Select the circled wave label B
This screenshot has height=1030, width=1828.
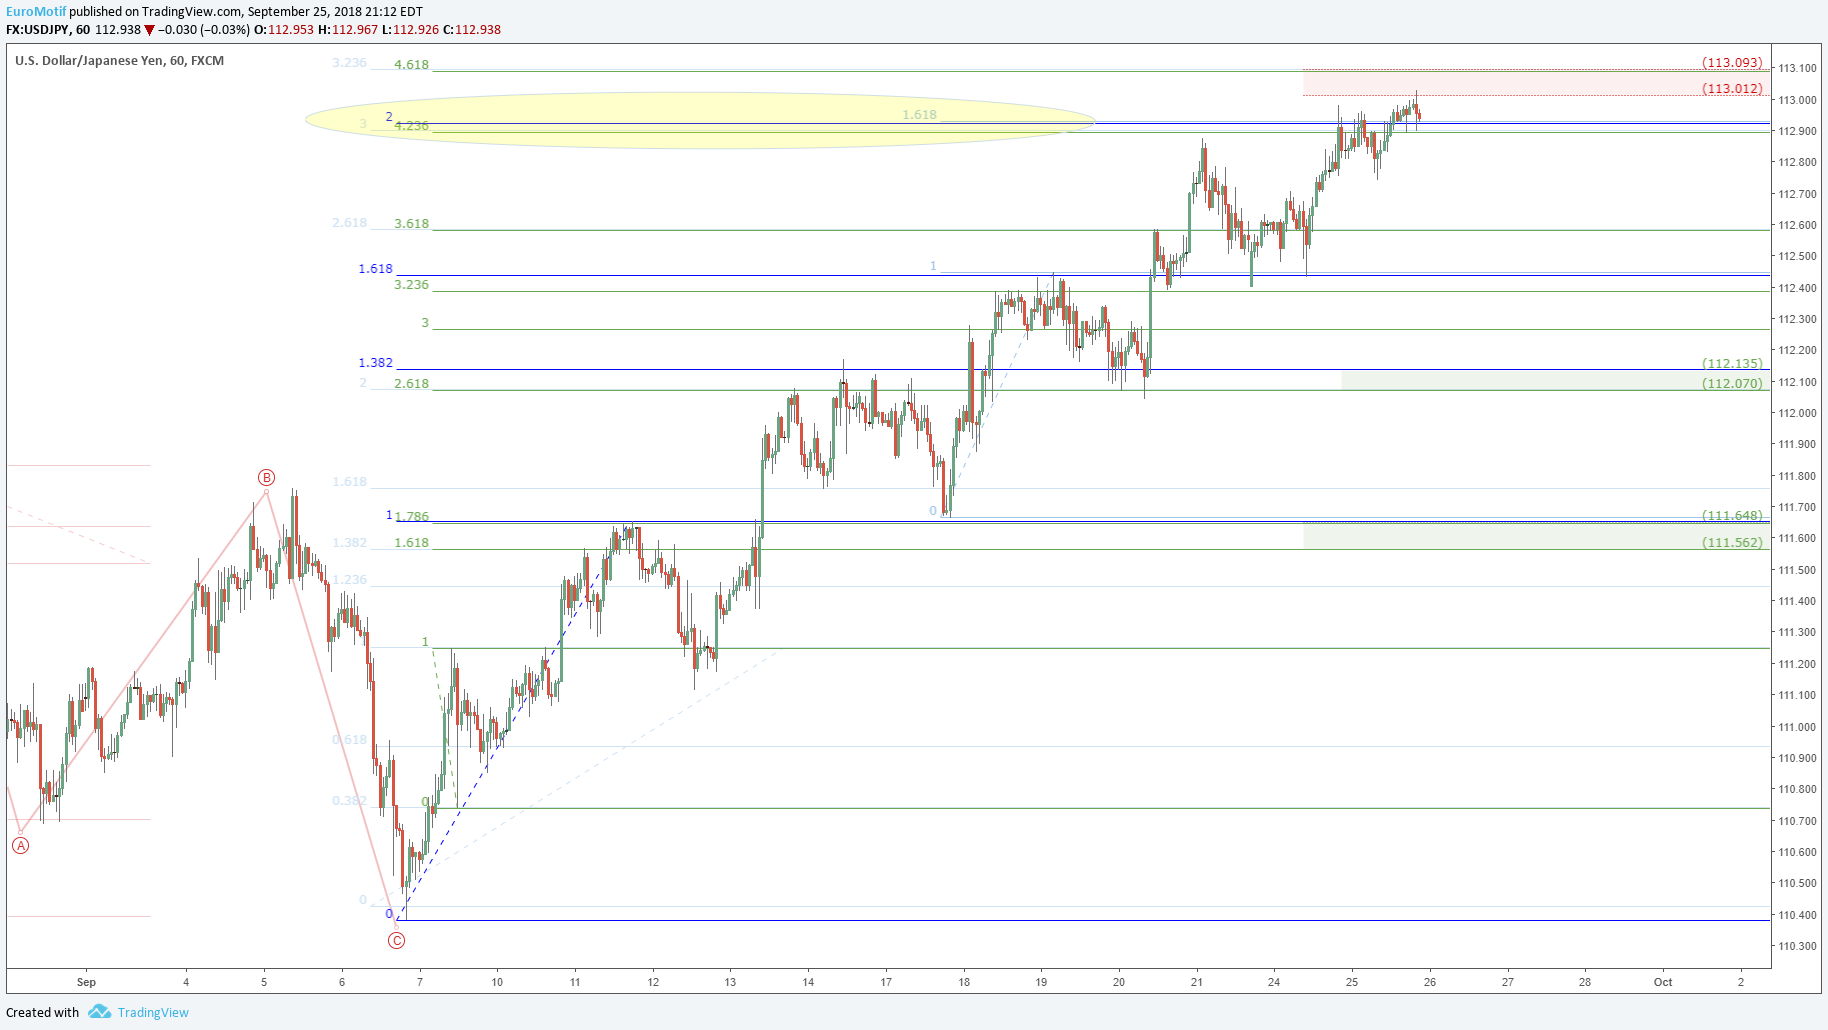tap(266, 477)
